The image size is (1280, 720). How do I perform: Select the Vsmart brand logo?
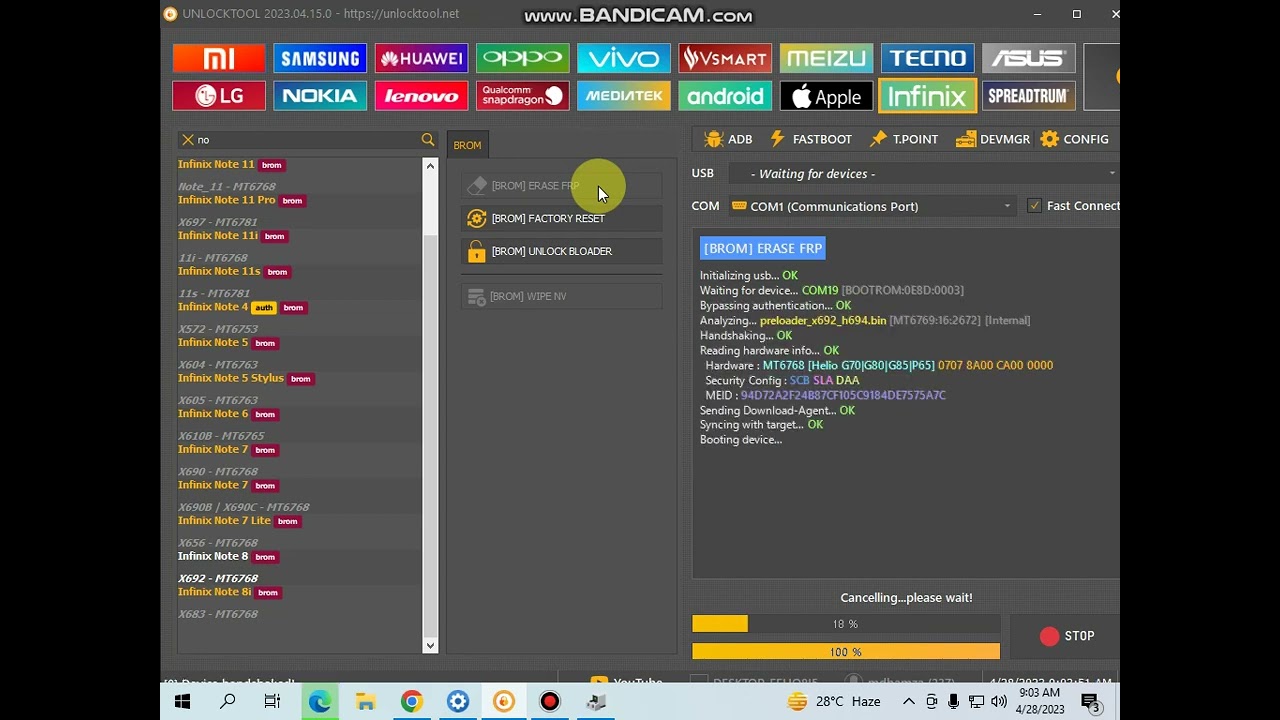[x=725, y=58]
